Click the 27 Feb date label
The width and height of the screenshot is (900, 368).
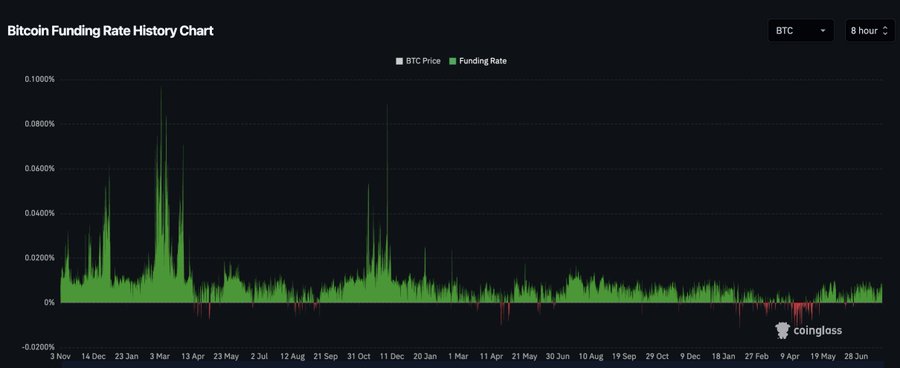[757, 357]
